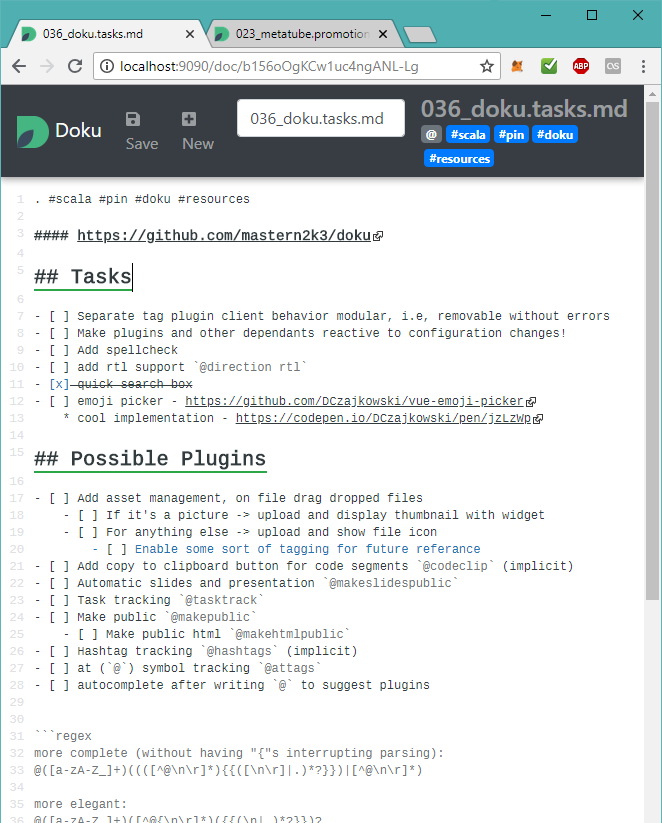Open the github.com/mastern2k3/doku link
This screenshot has height=823, width=662.
pyautogui.click(x=224, y=235)
